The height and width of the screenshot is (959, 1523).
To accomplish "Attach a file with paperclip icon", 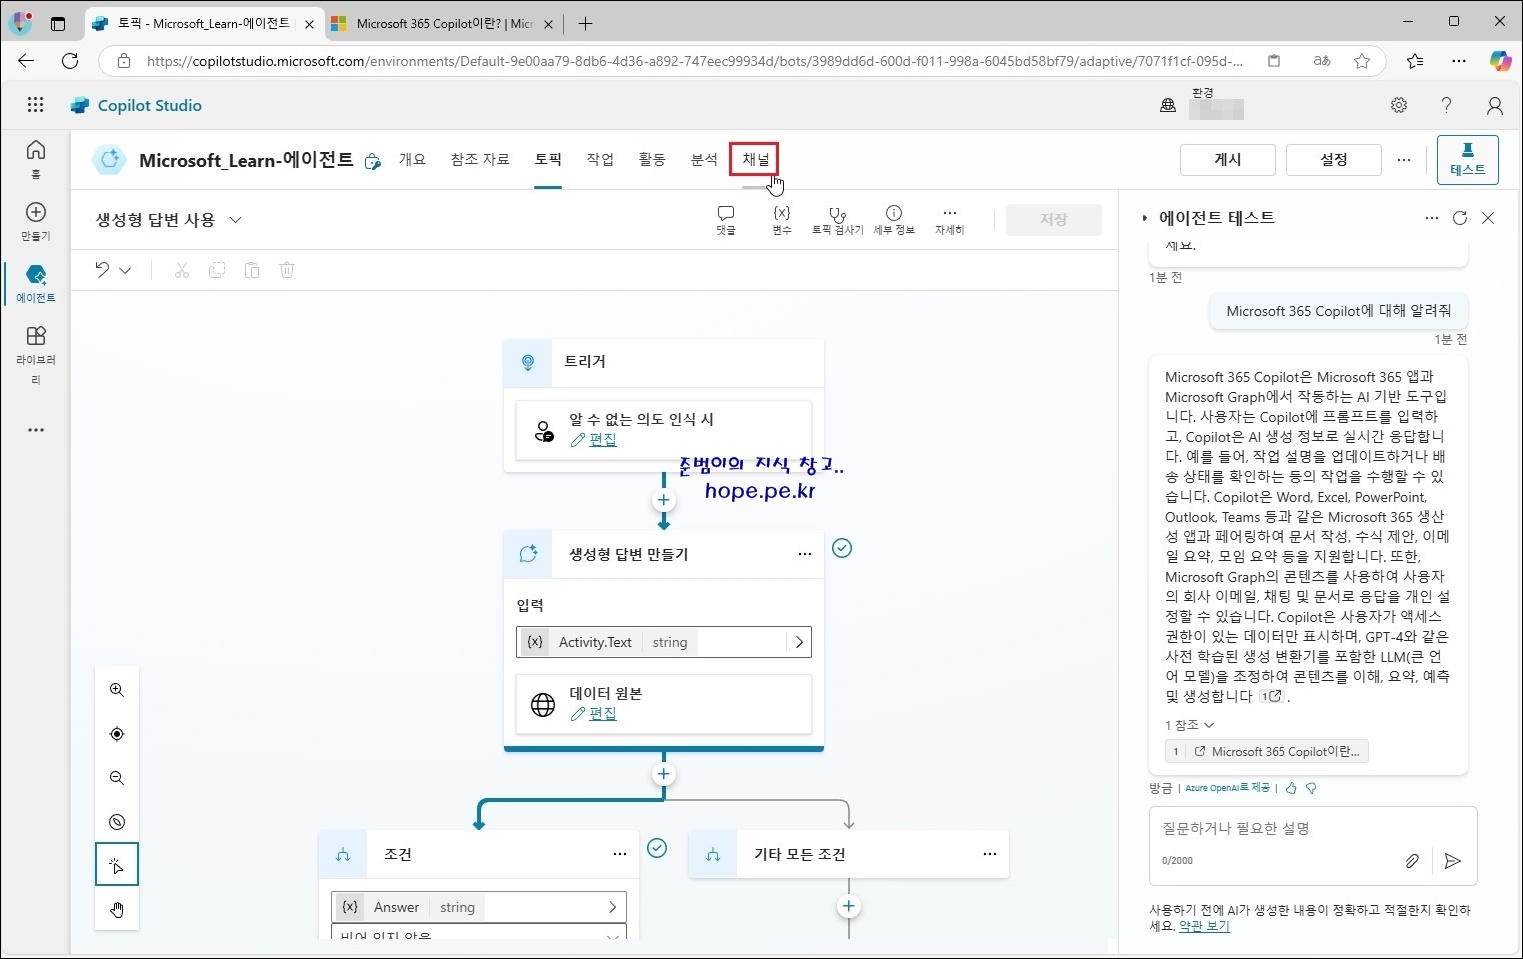I will click(1412, 861).
